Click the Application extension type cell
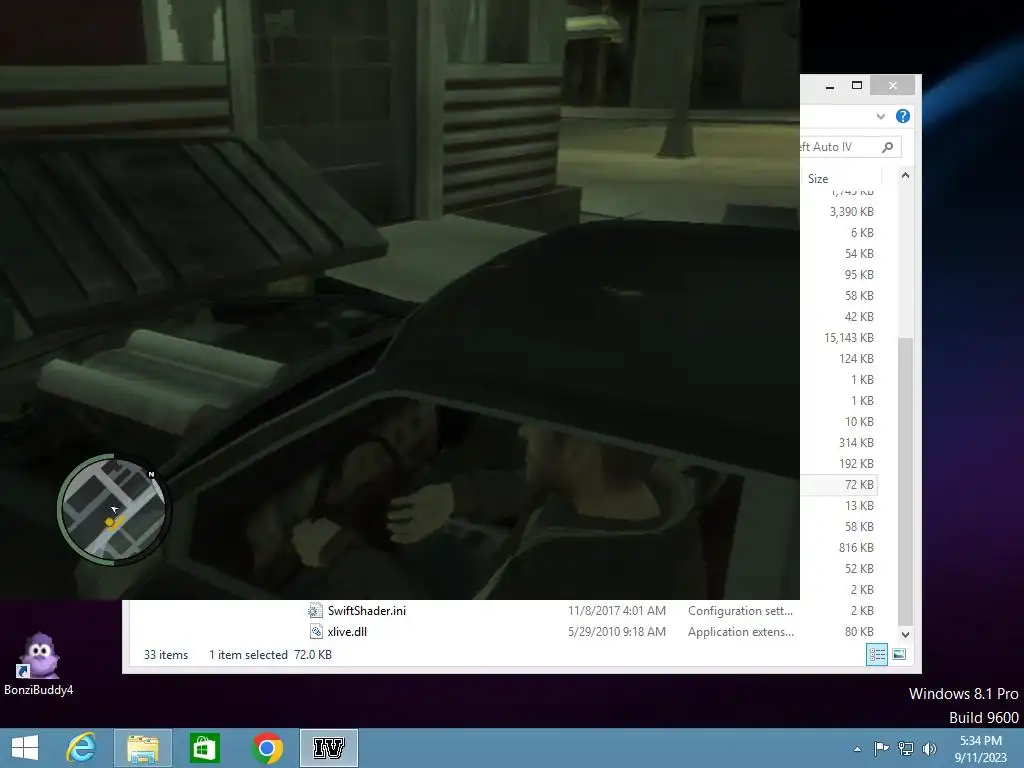This screenshot has width=1024, height=768. (x=741, y=632)
